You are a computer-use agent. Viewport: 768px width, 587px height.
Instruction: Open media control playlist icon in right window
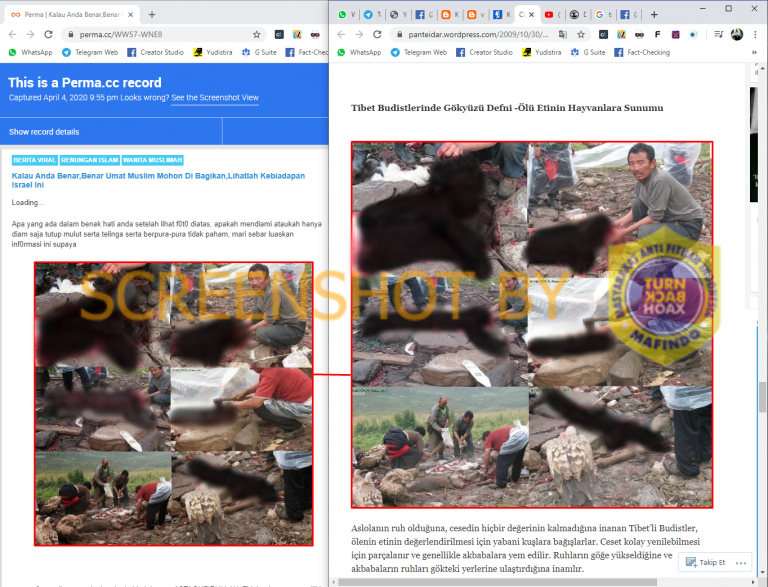[719, 34]
